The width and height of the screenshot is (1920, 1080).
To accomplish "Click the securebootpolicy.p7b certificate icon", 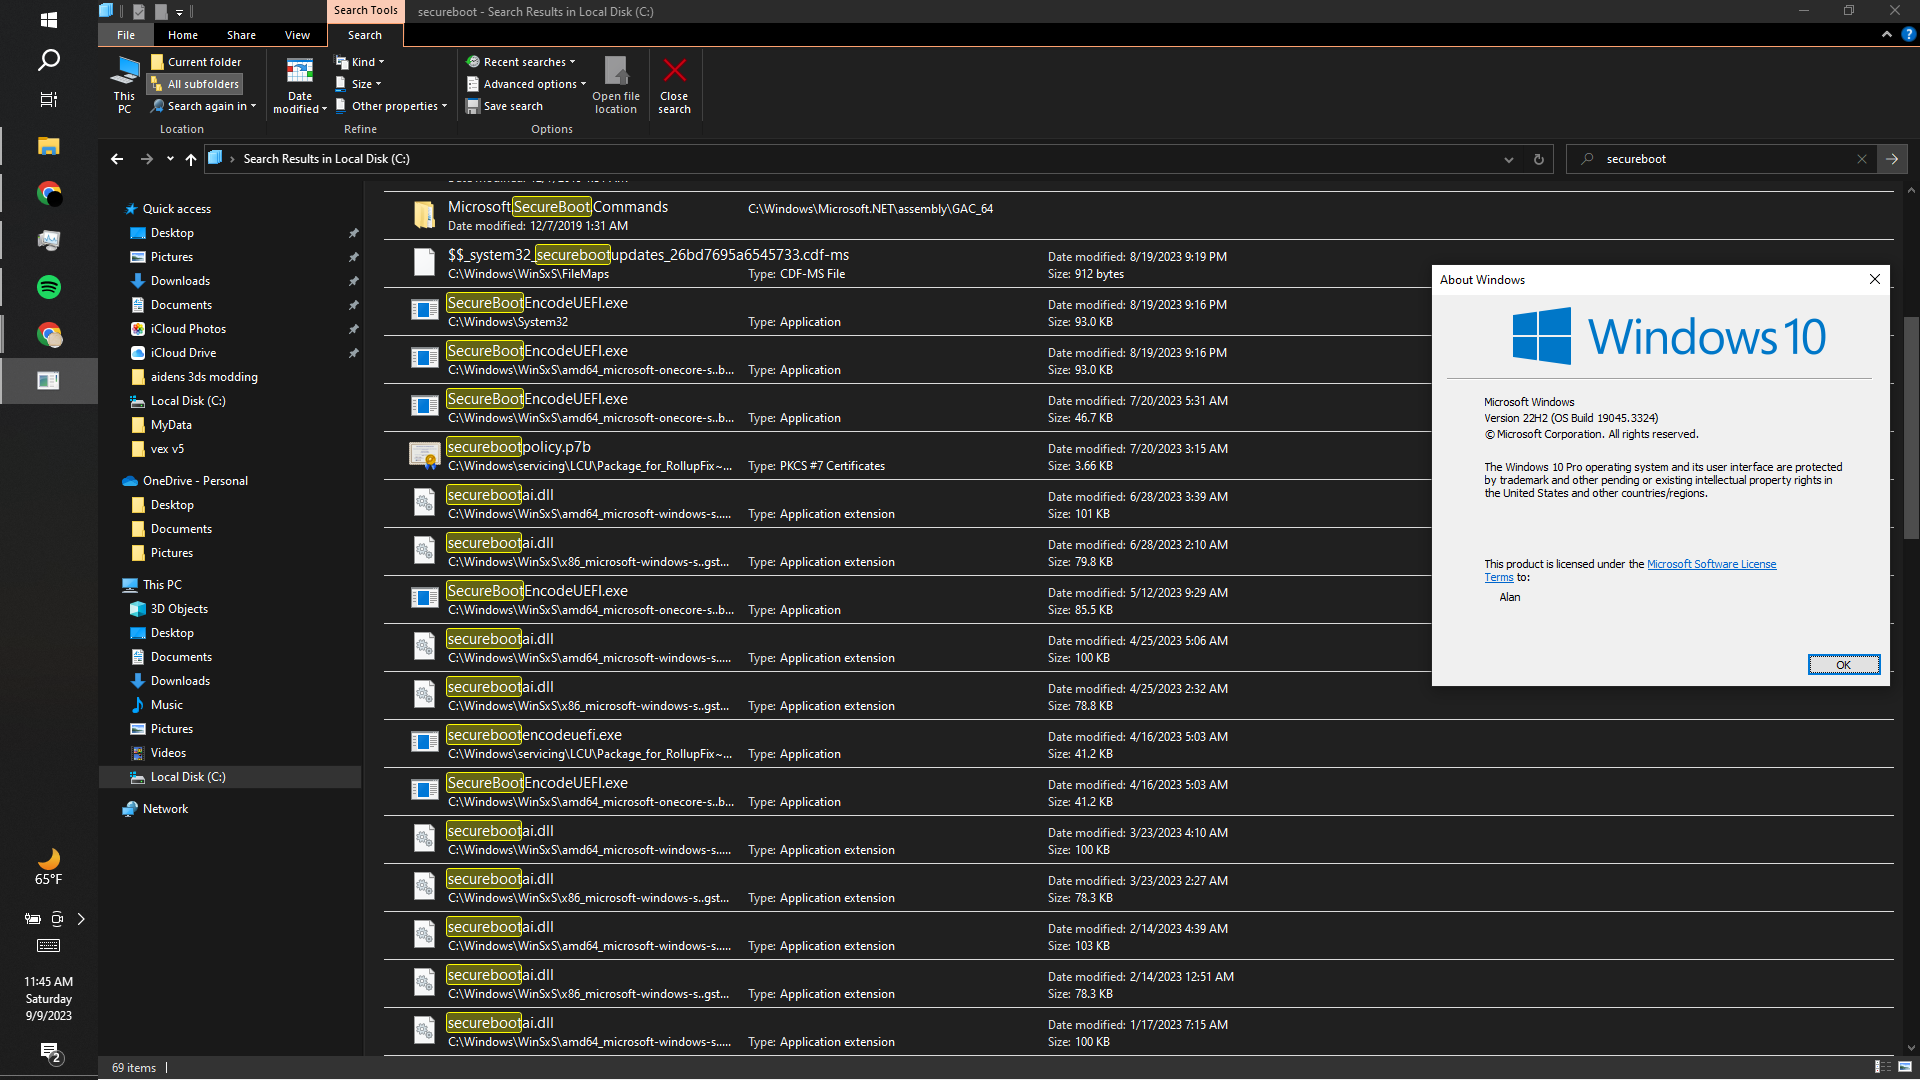I will click(424, 455).
